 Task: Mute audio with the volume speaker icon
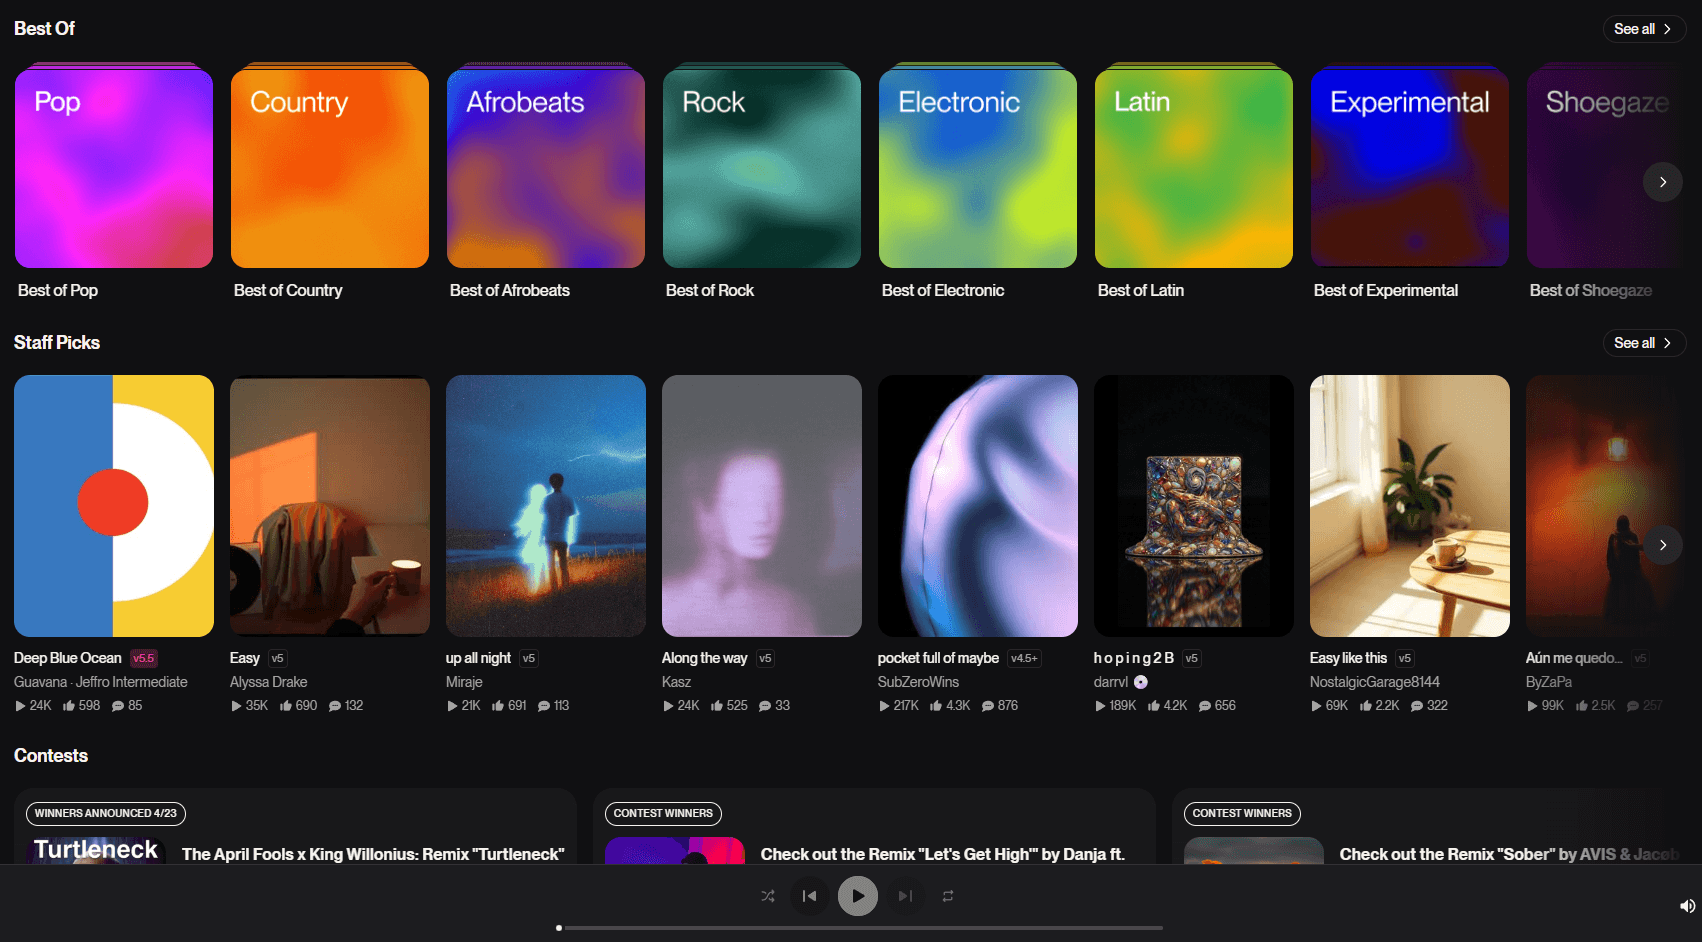point(1687,906)
